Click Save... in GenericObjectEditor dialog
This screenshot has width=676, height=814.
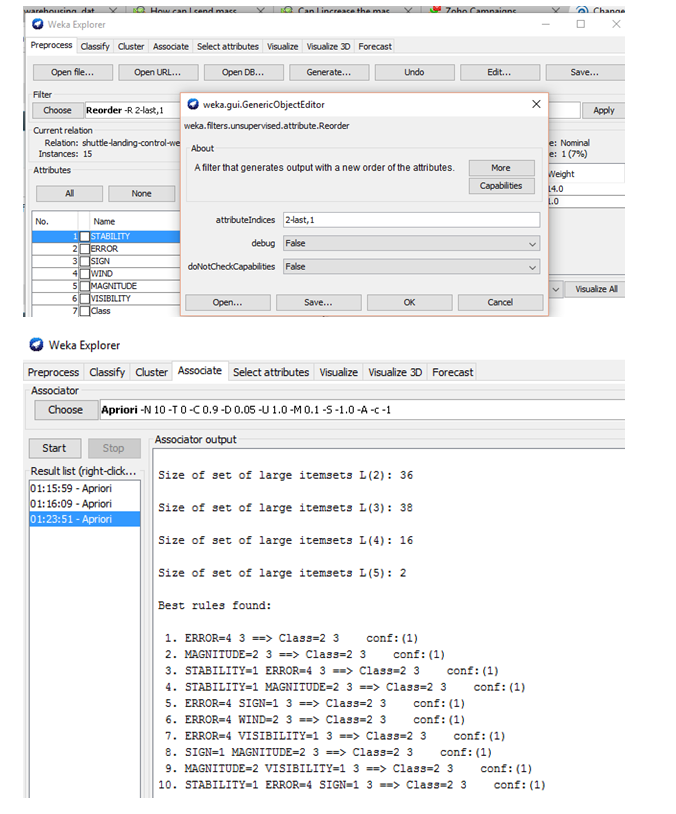318,303
